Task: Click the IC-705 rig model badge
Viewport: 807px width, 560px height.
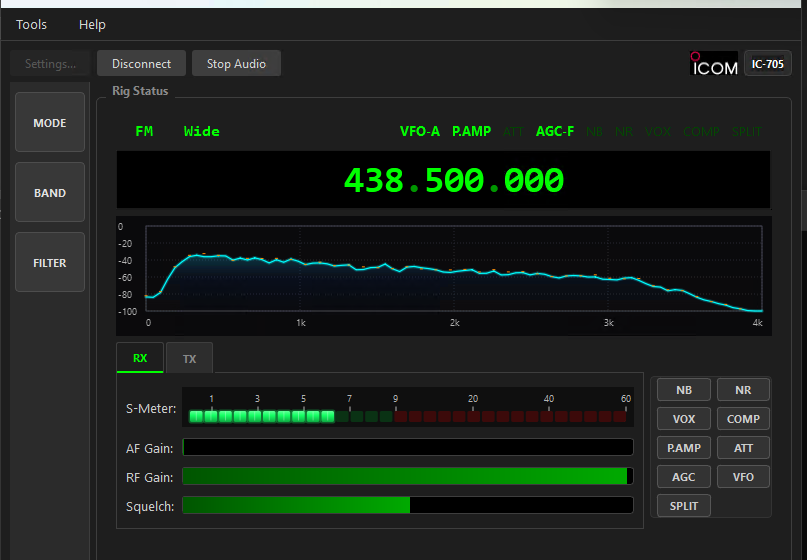Action: [767, 64]
